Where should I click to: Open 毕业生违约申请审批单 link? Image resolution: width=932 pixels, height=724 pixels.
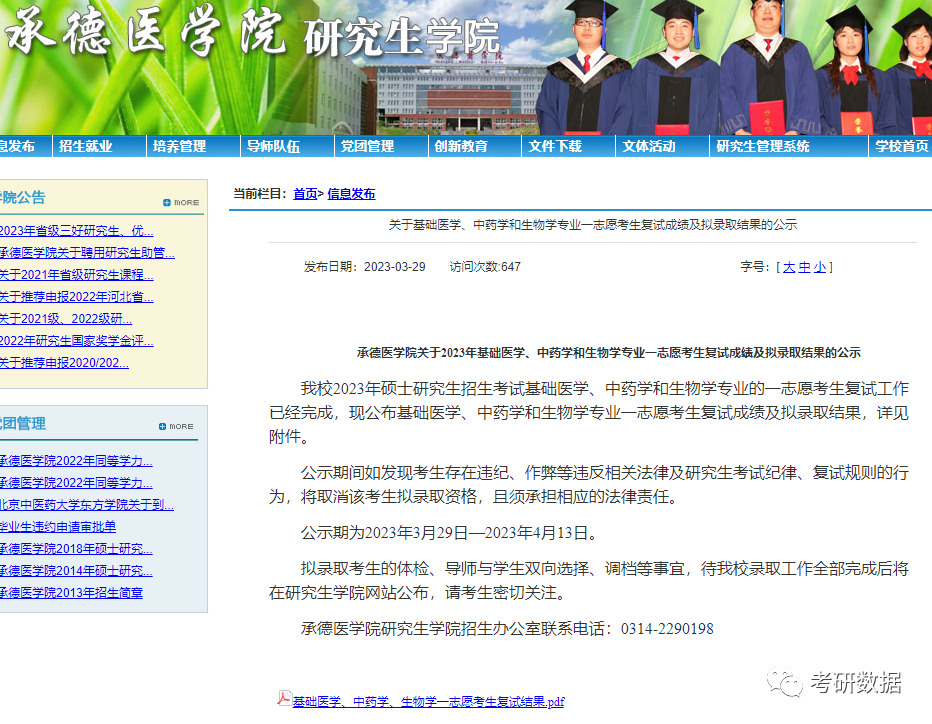58,527
